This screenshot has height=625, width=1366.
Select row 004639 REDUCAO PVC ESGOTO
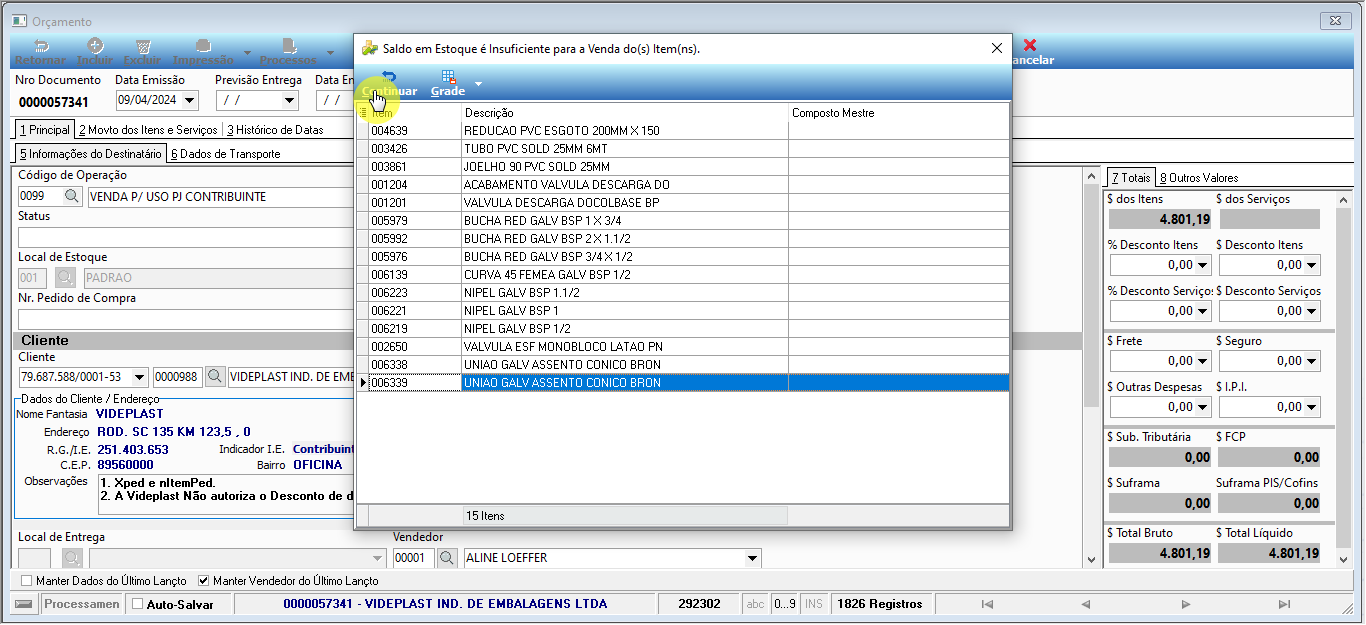coord(684,131)
